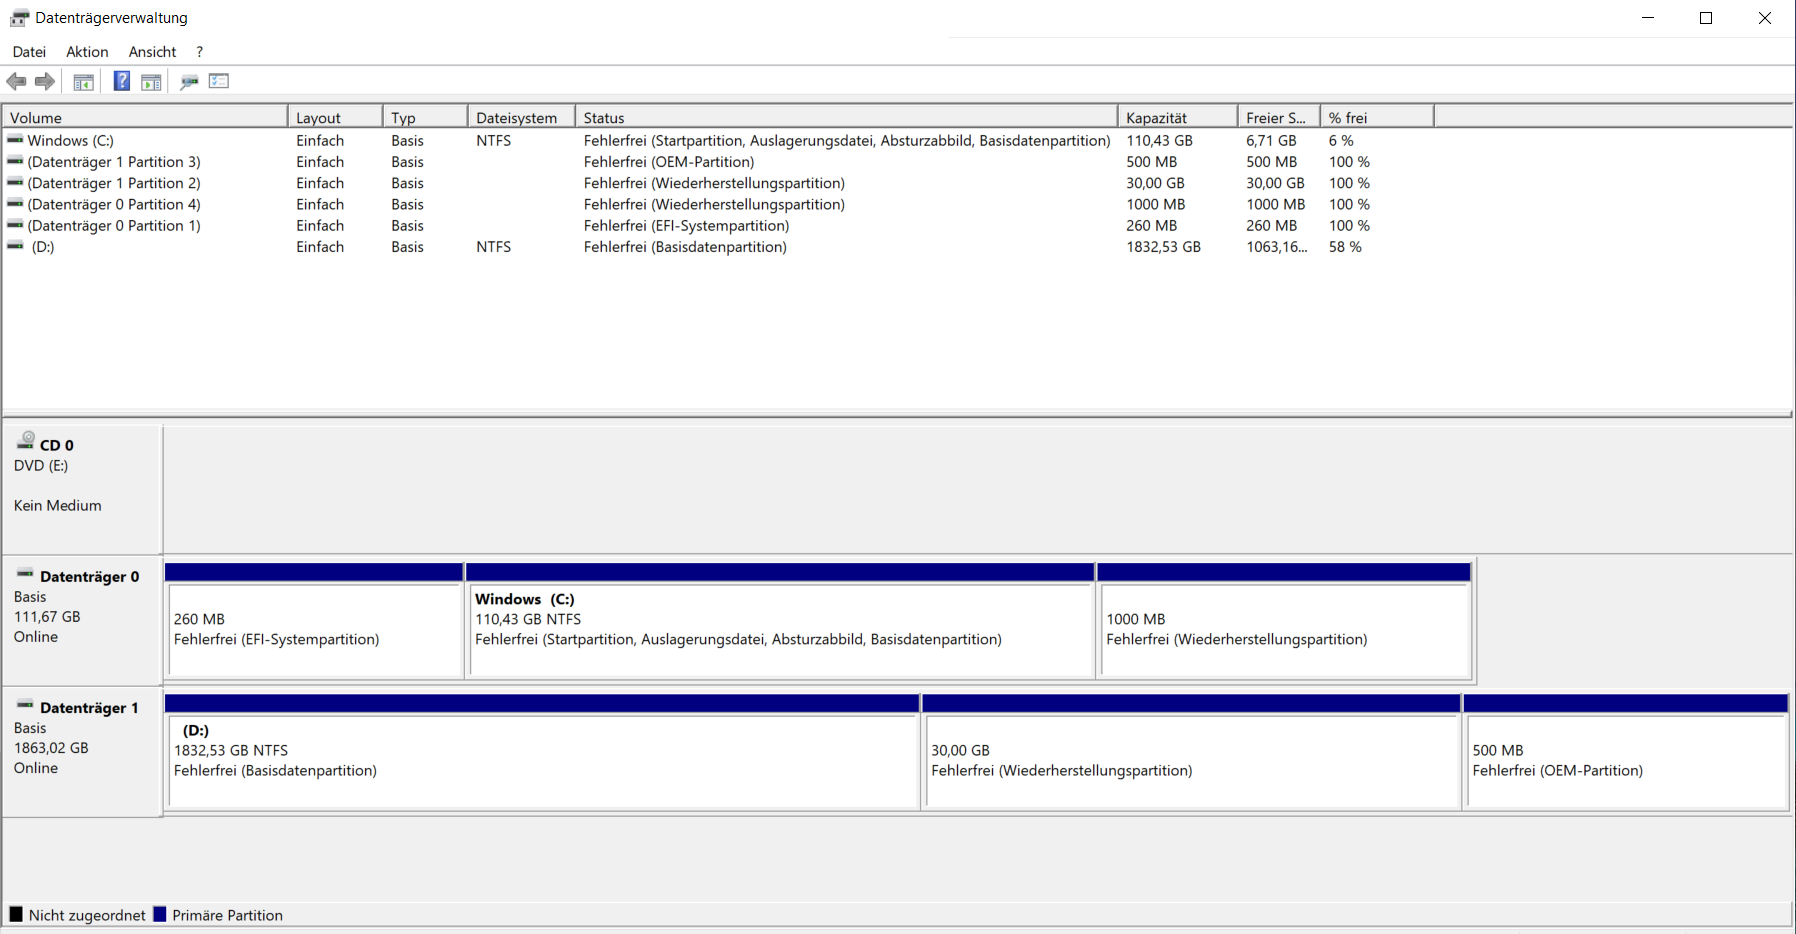Open the Datei menu
1796x934 pixels.
(29, 52)
